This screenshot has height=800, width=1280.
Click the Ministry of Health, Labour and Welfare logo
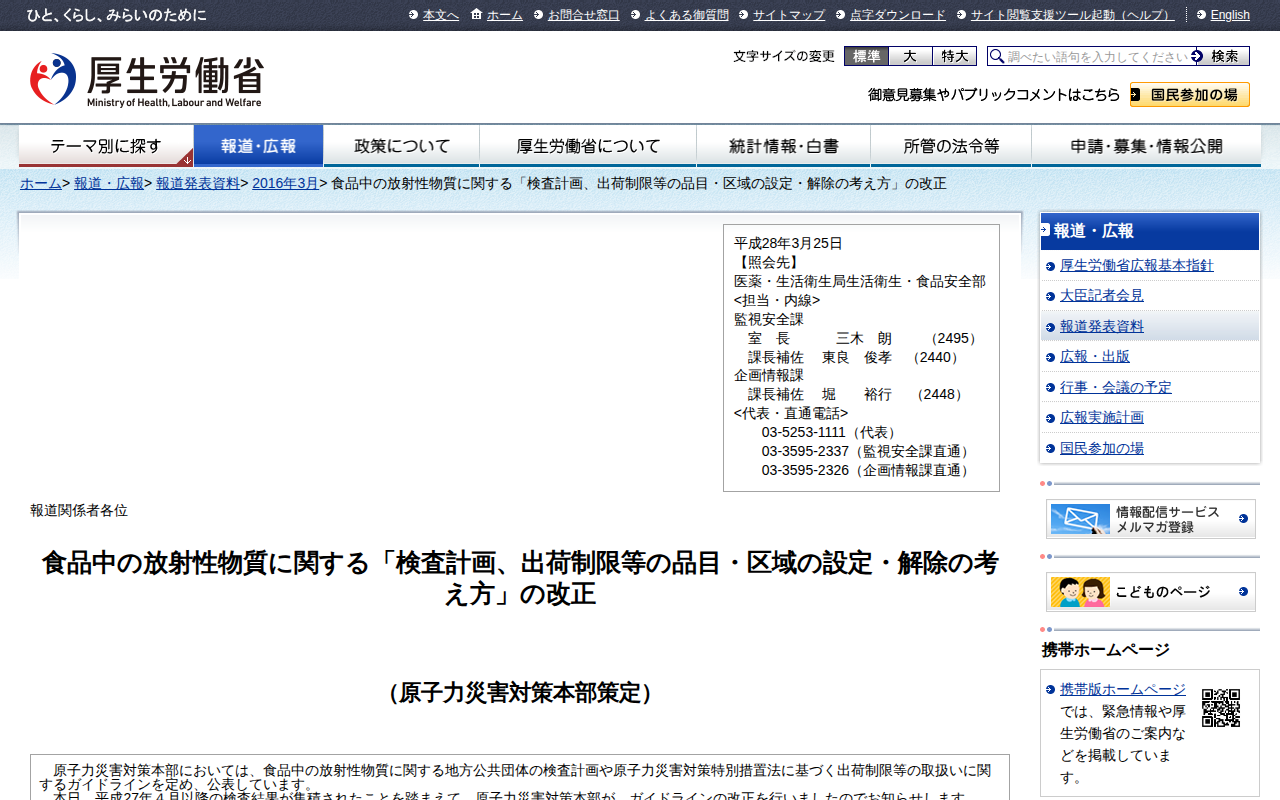tap(146, 80)
